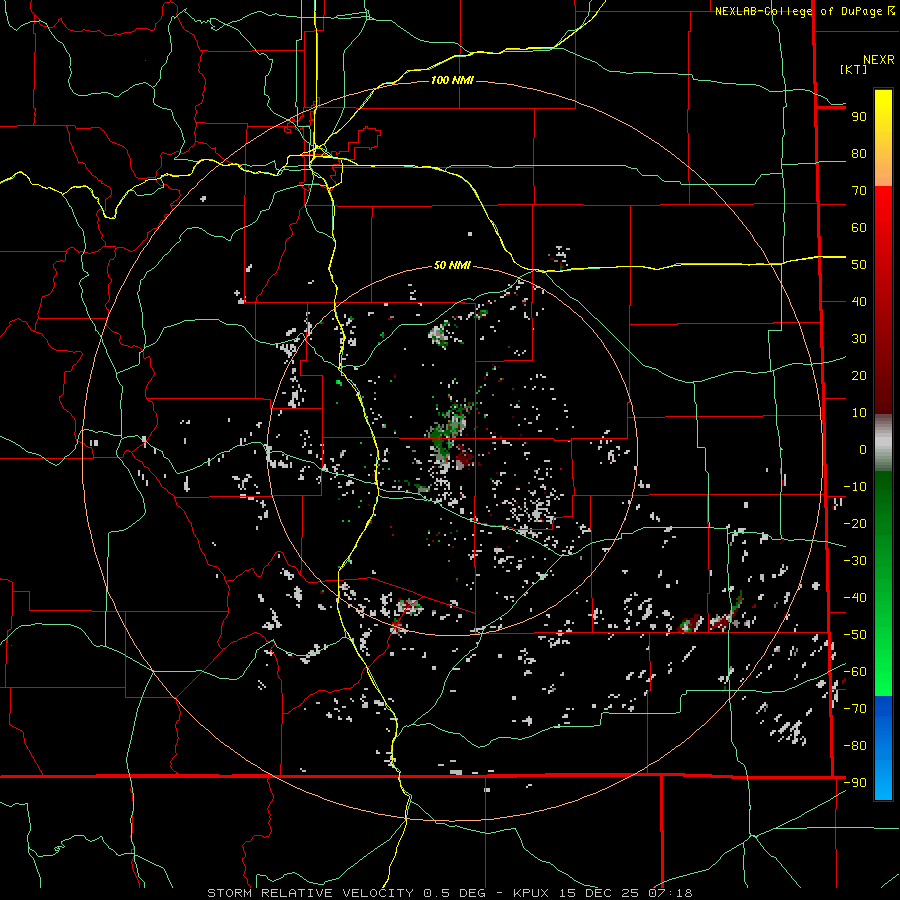Click the 30 value on the velocity scale
The height and width of the screenshot is (900, 900).
[859, 339]
